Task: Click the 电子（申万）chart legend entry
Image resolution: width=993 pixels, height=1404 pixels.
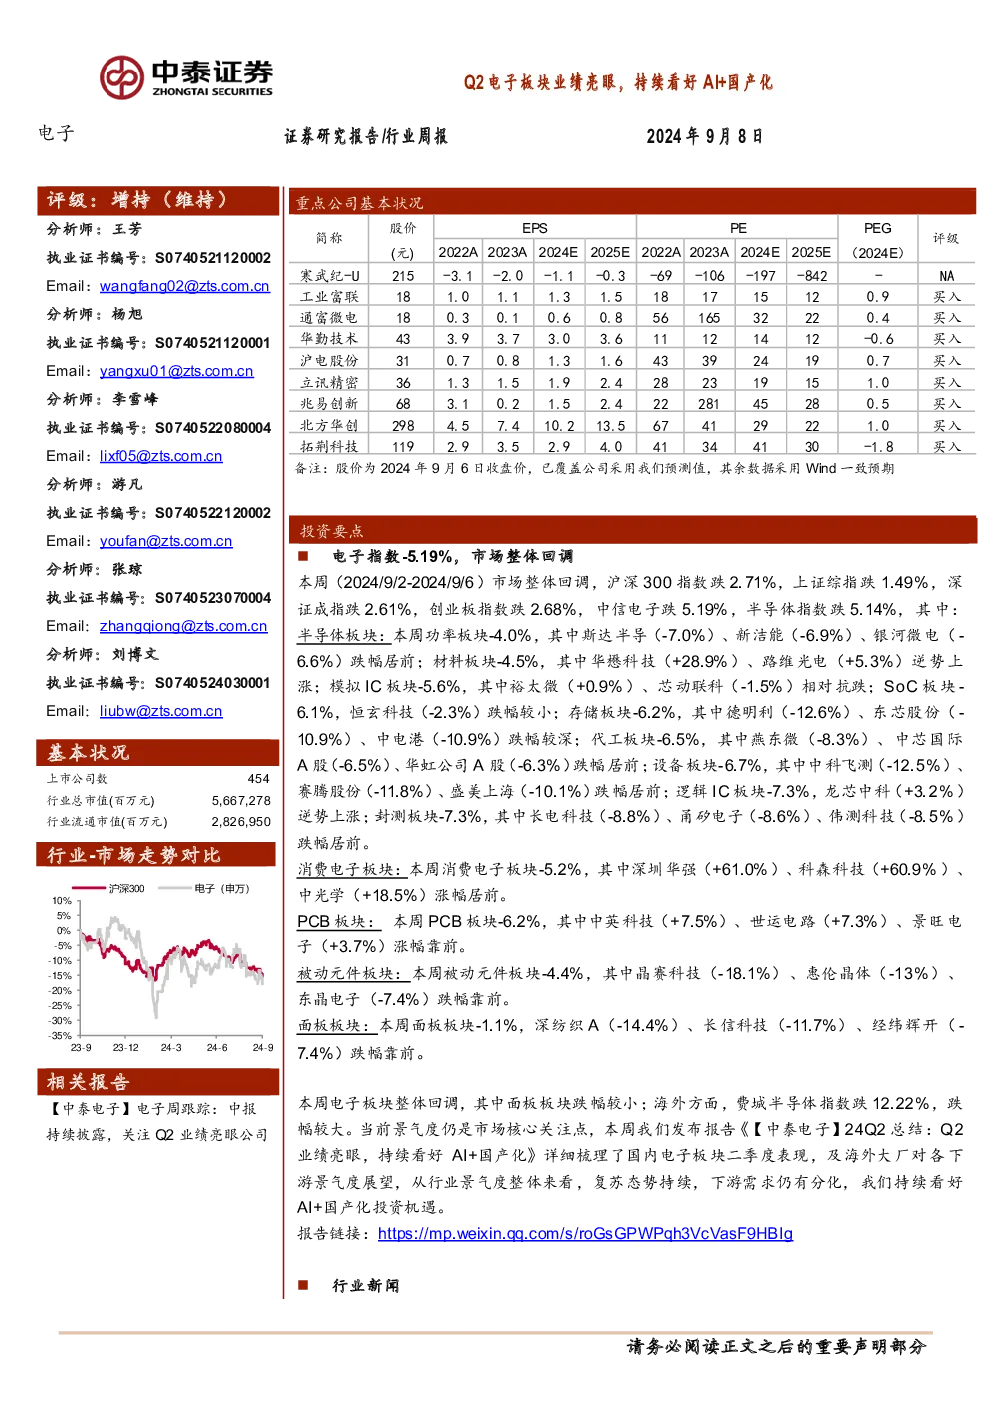Action: [205, 888]
